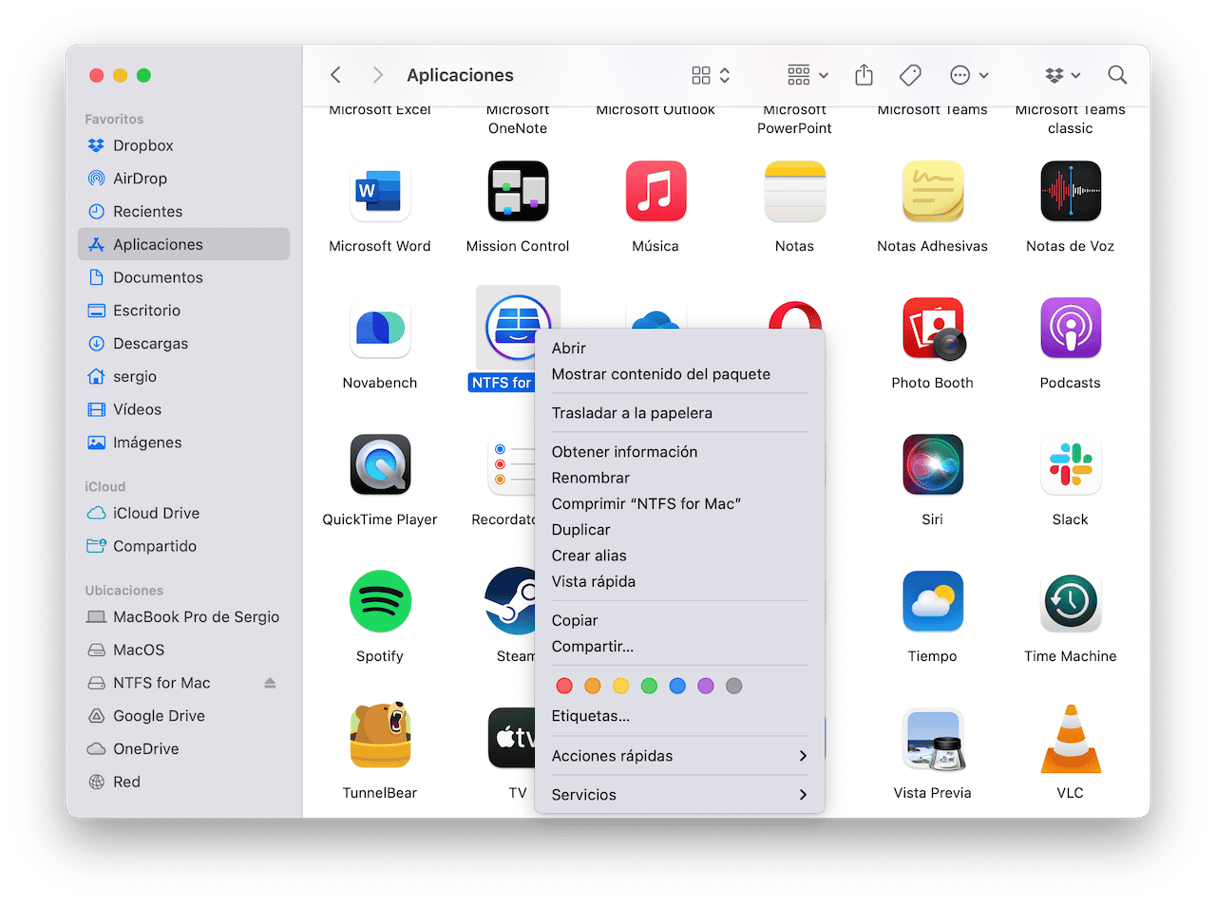This screenshot has width=1216, height=905.
Task: Select Compartir… menu entry
Action: tap(680, 647)
